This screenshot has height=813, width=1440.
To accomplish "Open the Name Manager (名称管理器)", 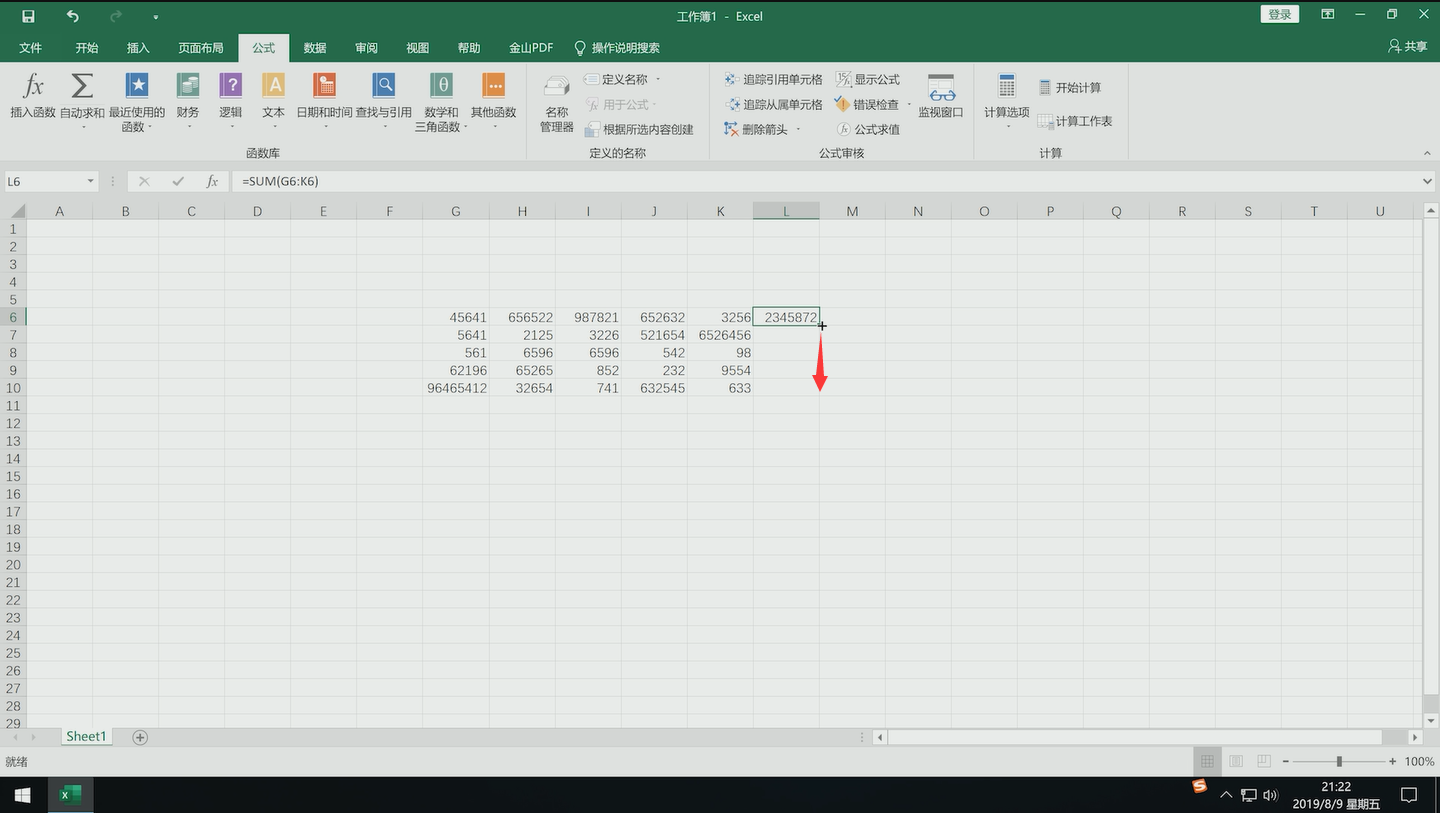I will coord(557,103).
